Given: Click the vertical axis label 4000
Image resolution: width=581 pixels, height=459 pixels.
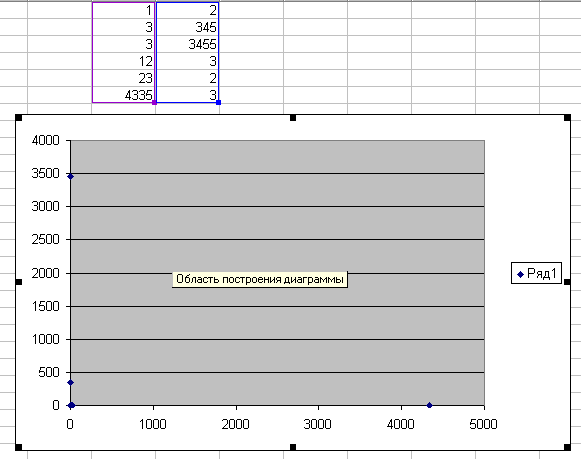Looking at the screenshot, I should coord(46,140).
